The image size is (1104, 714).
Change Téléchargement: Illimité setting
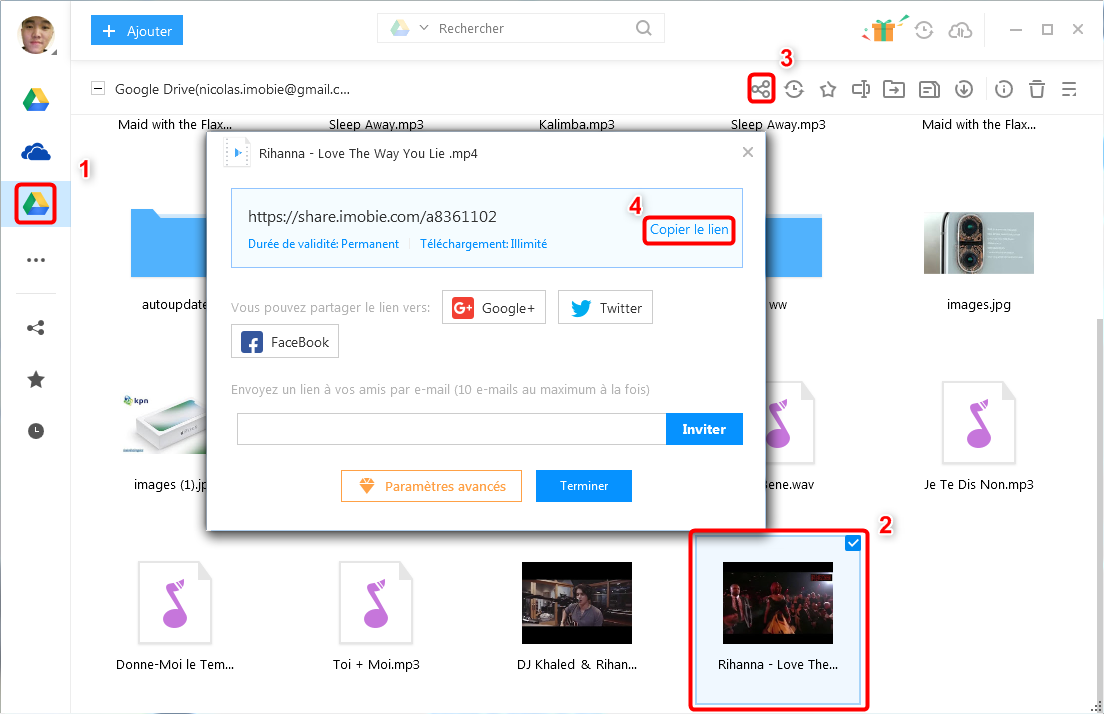click(x=484, y=244)
